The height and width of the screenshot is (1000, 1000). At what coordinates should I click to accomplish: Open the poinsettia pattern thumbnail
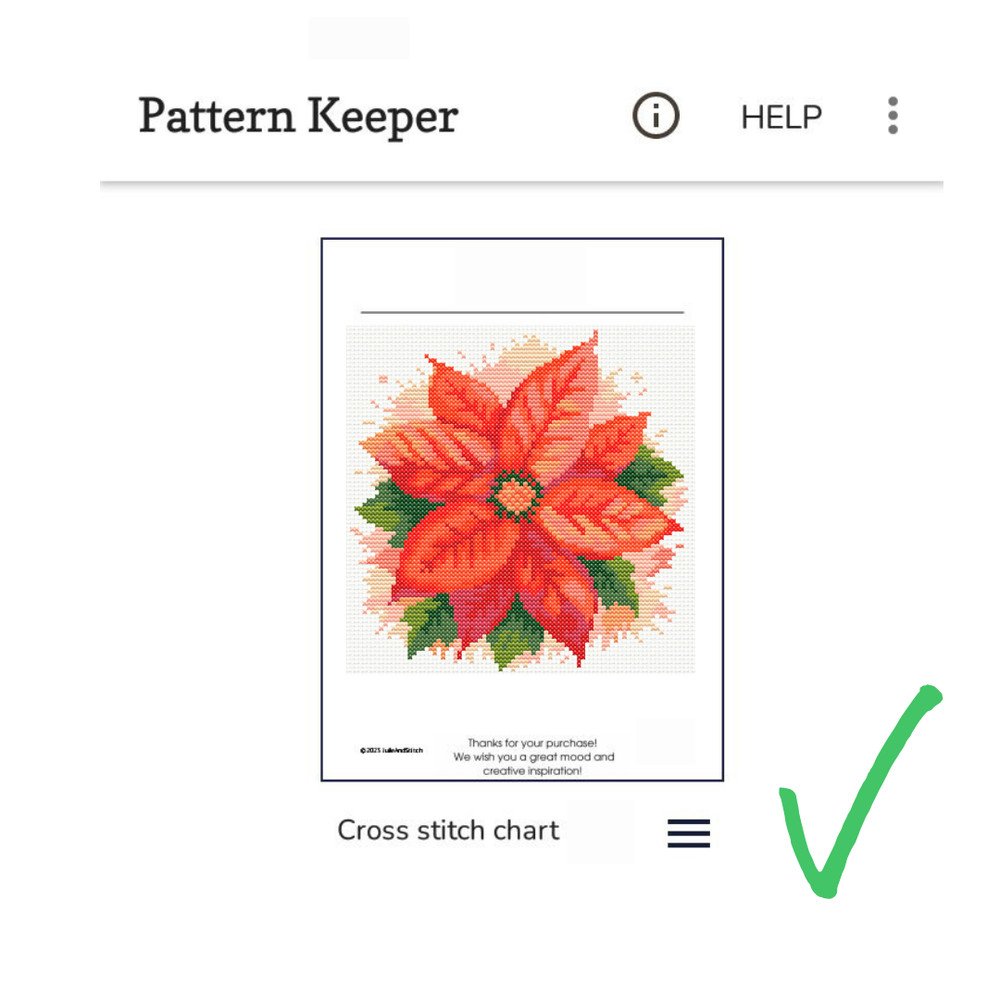pyautogui.click(x=522, y=509)
